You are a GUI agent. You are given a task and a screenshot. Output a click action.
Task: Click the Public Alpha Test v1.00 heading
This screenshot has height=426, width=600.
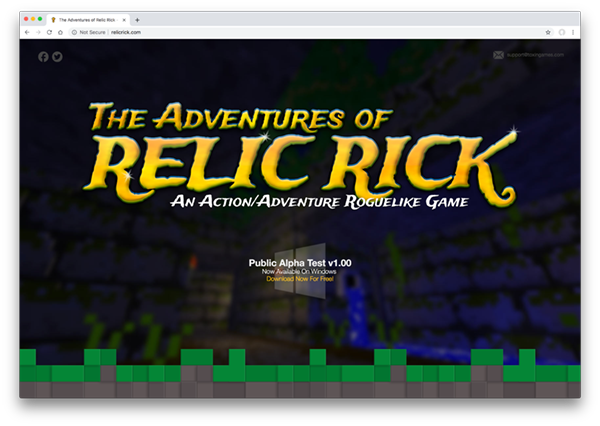[x=300, y=263]
